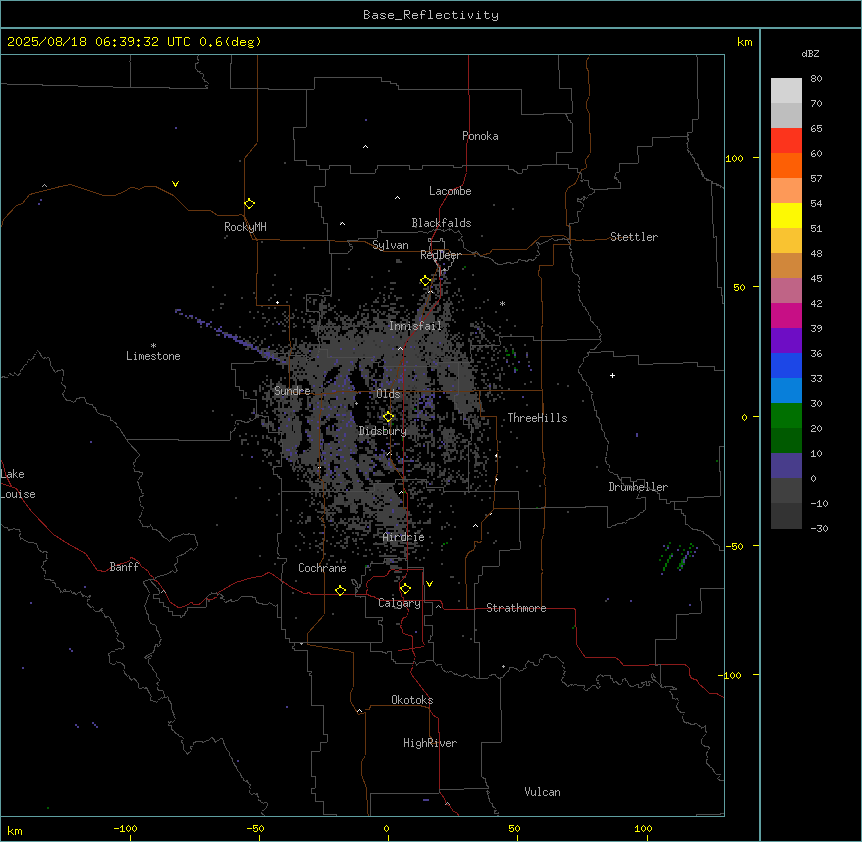Select the dark blue 36 dBZ swatch
Viewport: 862px width, 842px height.
(x=786, y=365)
